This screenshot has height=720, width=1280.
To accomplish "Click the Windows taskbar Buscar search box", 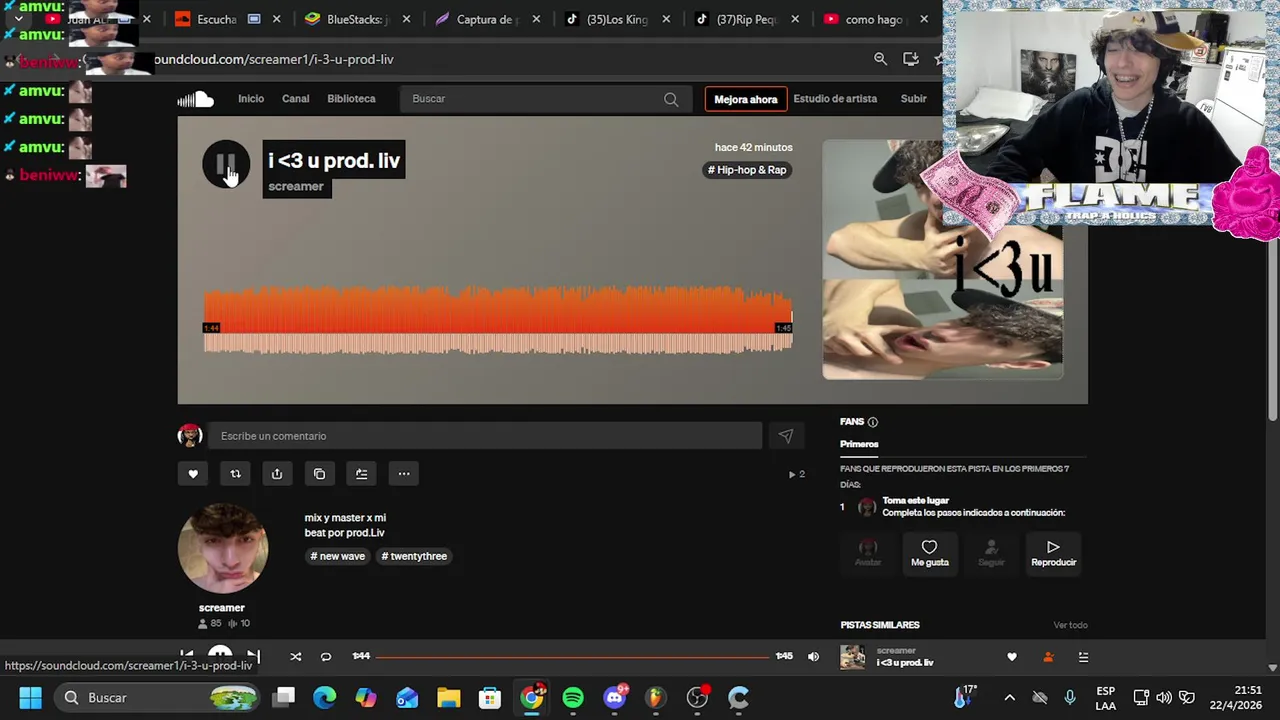I will click(158, 697).
